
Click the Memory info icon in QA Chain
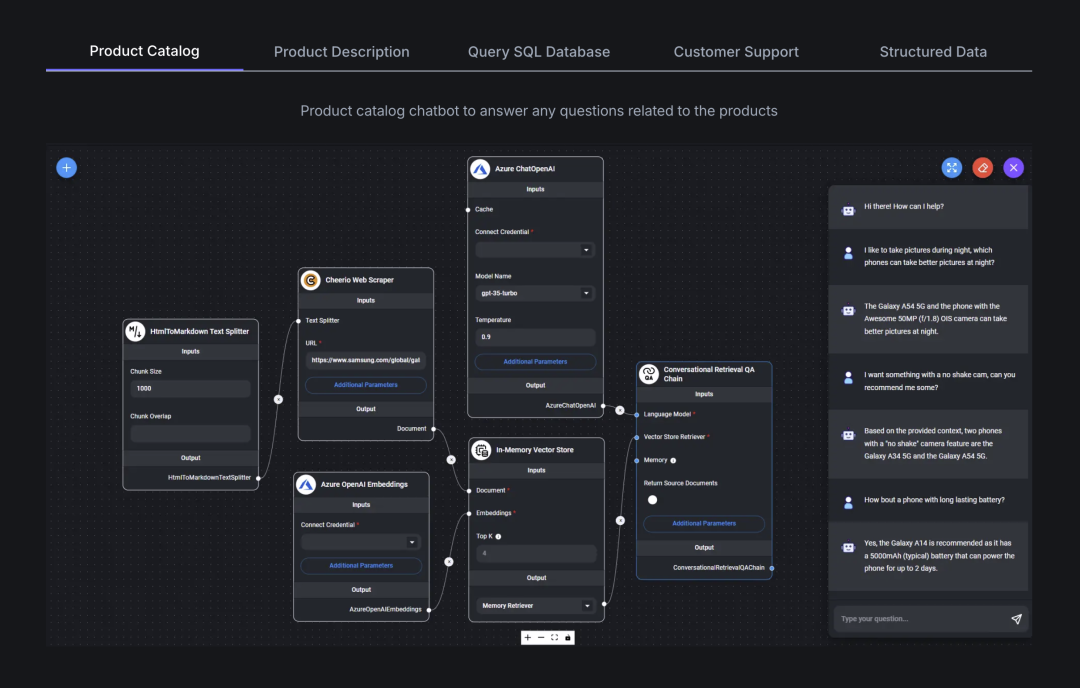click(673, 461)
